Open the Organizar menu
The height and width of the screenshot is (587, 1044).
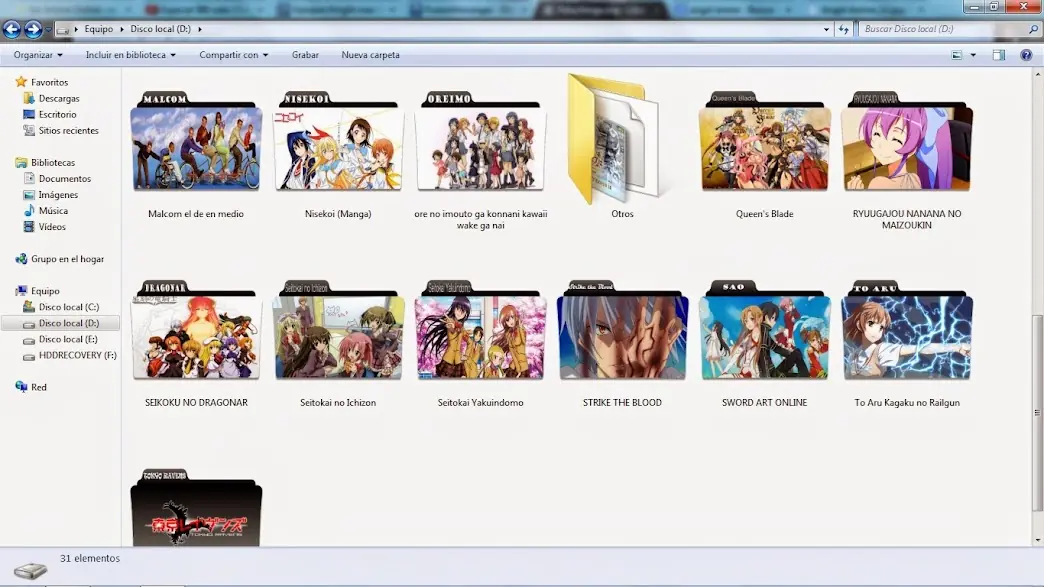click(38, 55)
